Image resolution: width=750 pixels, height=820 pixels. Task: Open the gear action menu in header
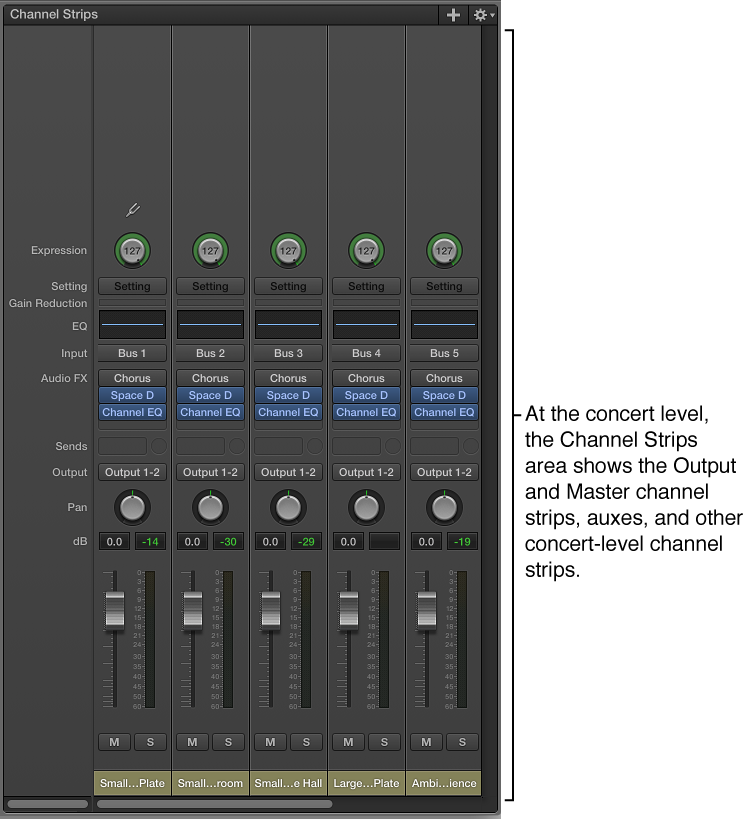(483, 15)
